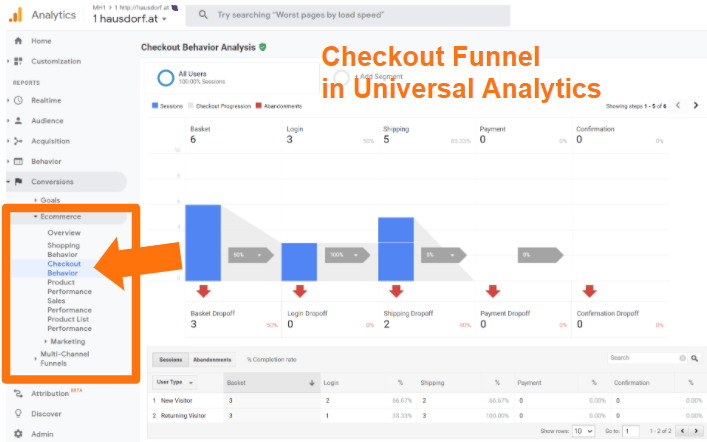Click the Behavior window icon

pyautogui.click(x=18, y=161)
